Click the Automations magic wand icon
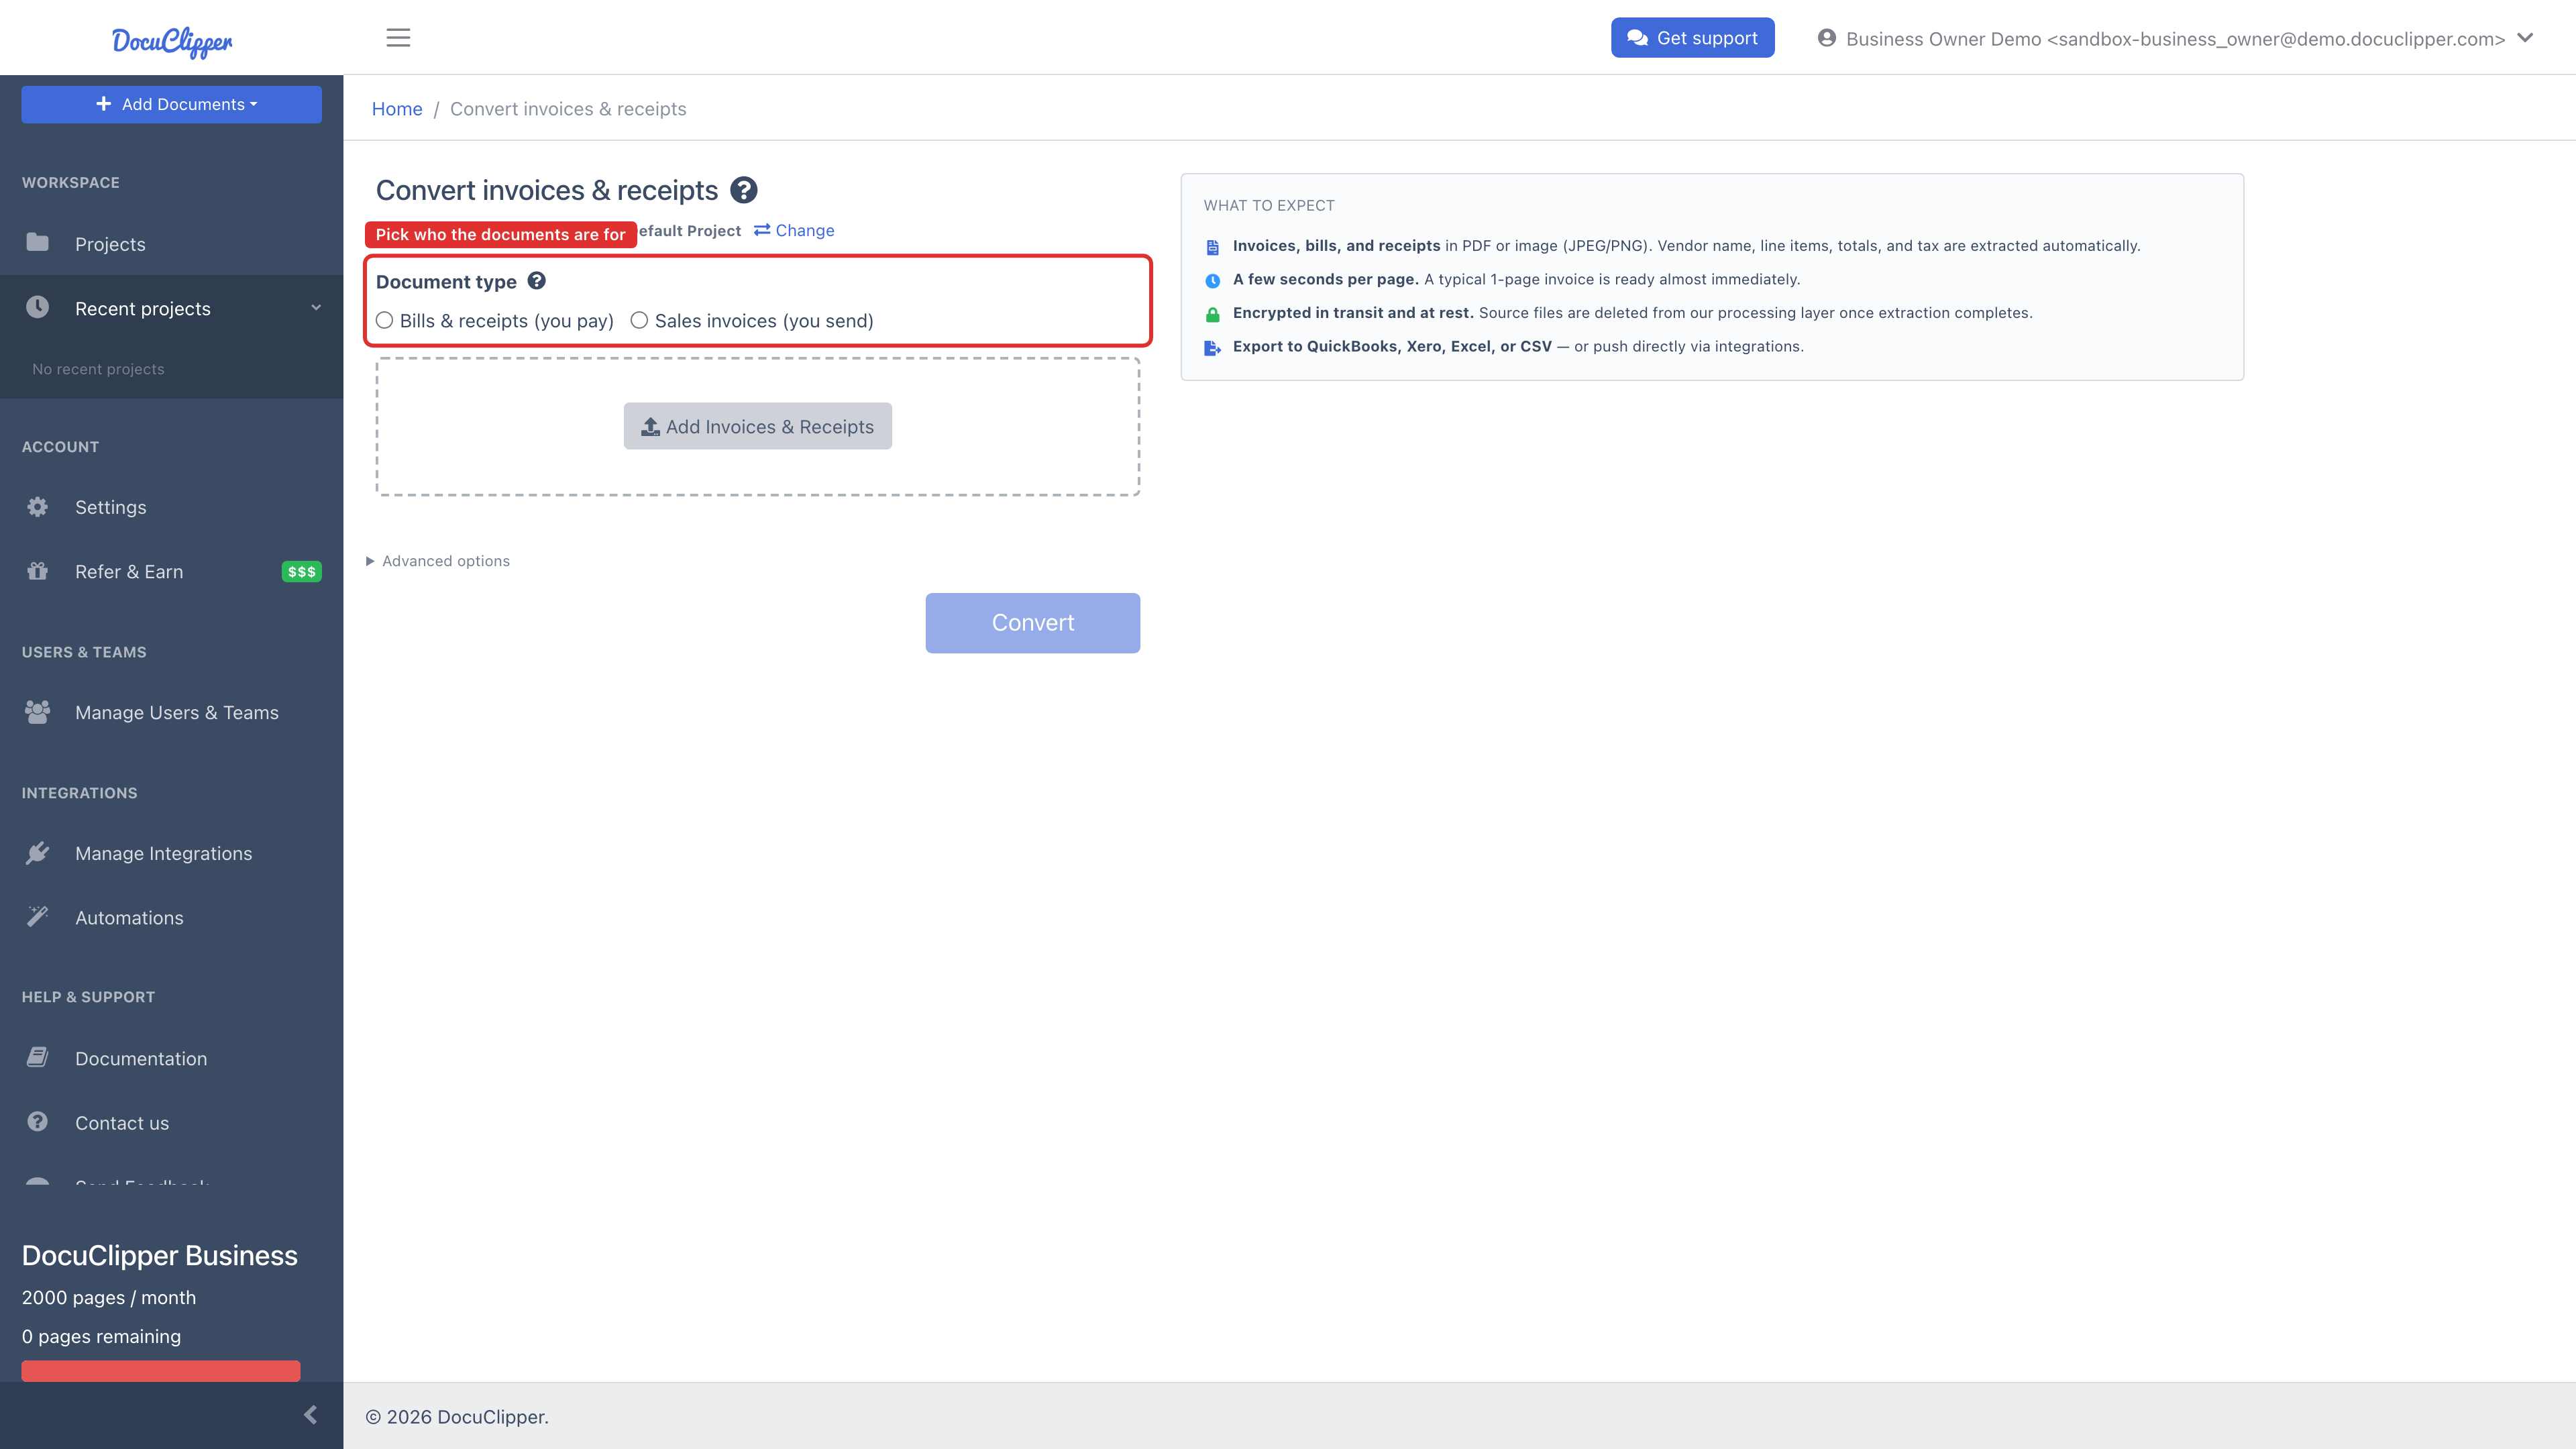This screenshot has height=1449, width=2576. click(x=38, y=917)
